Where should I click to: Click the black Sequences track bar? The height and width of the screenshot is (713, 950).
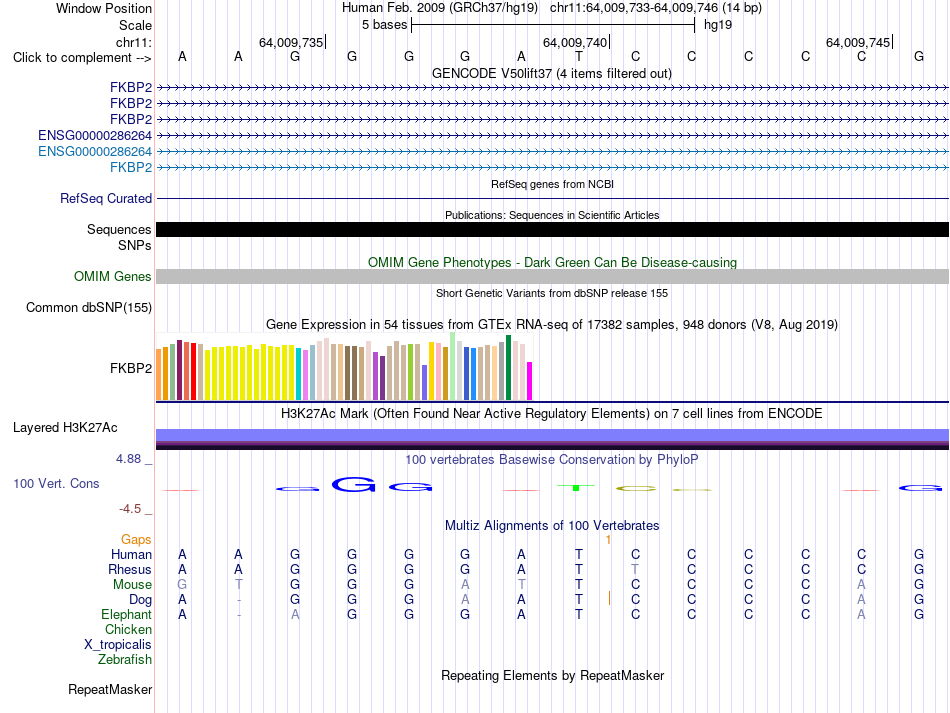pyautogui.click(x=552, y=230)
